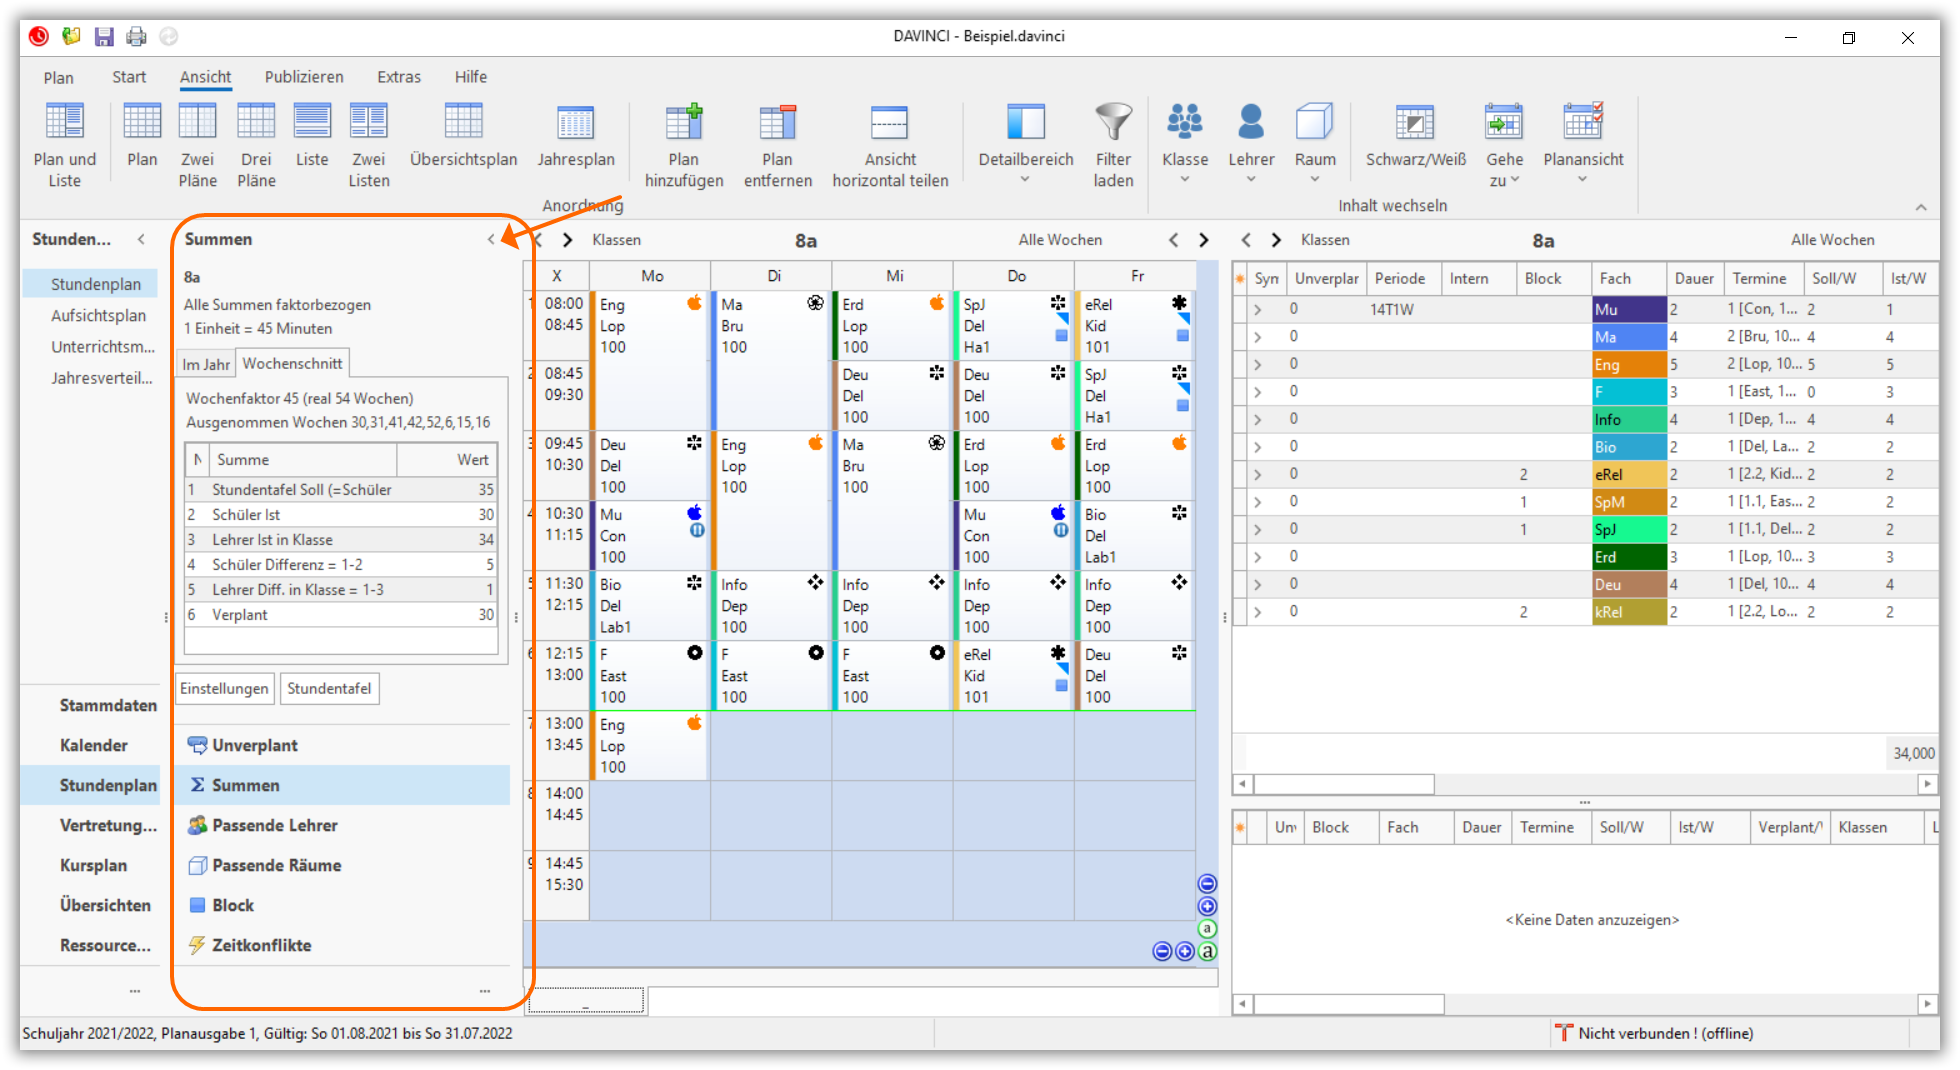Expand the Eng row in lesson list
This screenshot has width=1960, height=1070.
tap(1258, 365)
